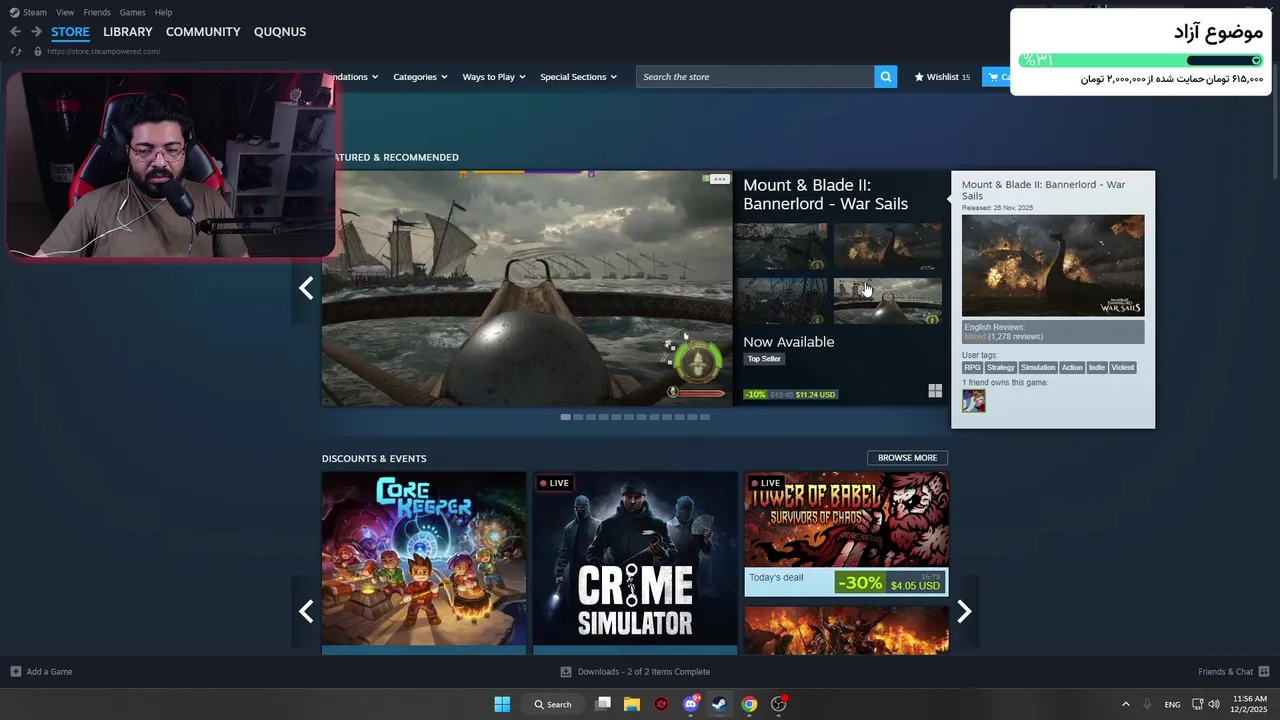1280x720 pixels.
Task: Open Windows Start menu
Action: point(502,704)
